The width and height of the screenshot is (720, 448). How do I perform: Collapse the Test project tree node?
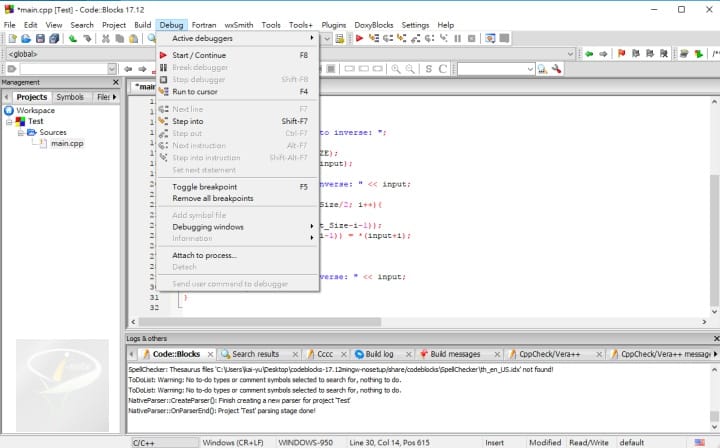click(9, 121)
